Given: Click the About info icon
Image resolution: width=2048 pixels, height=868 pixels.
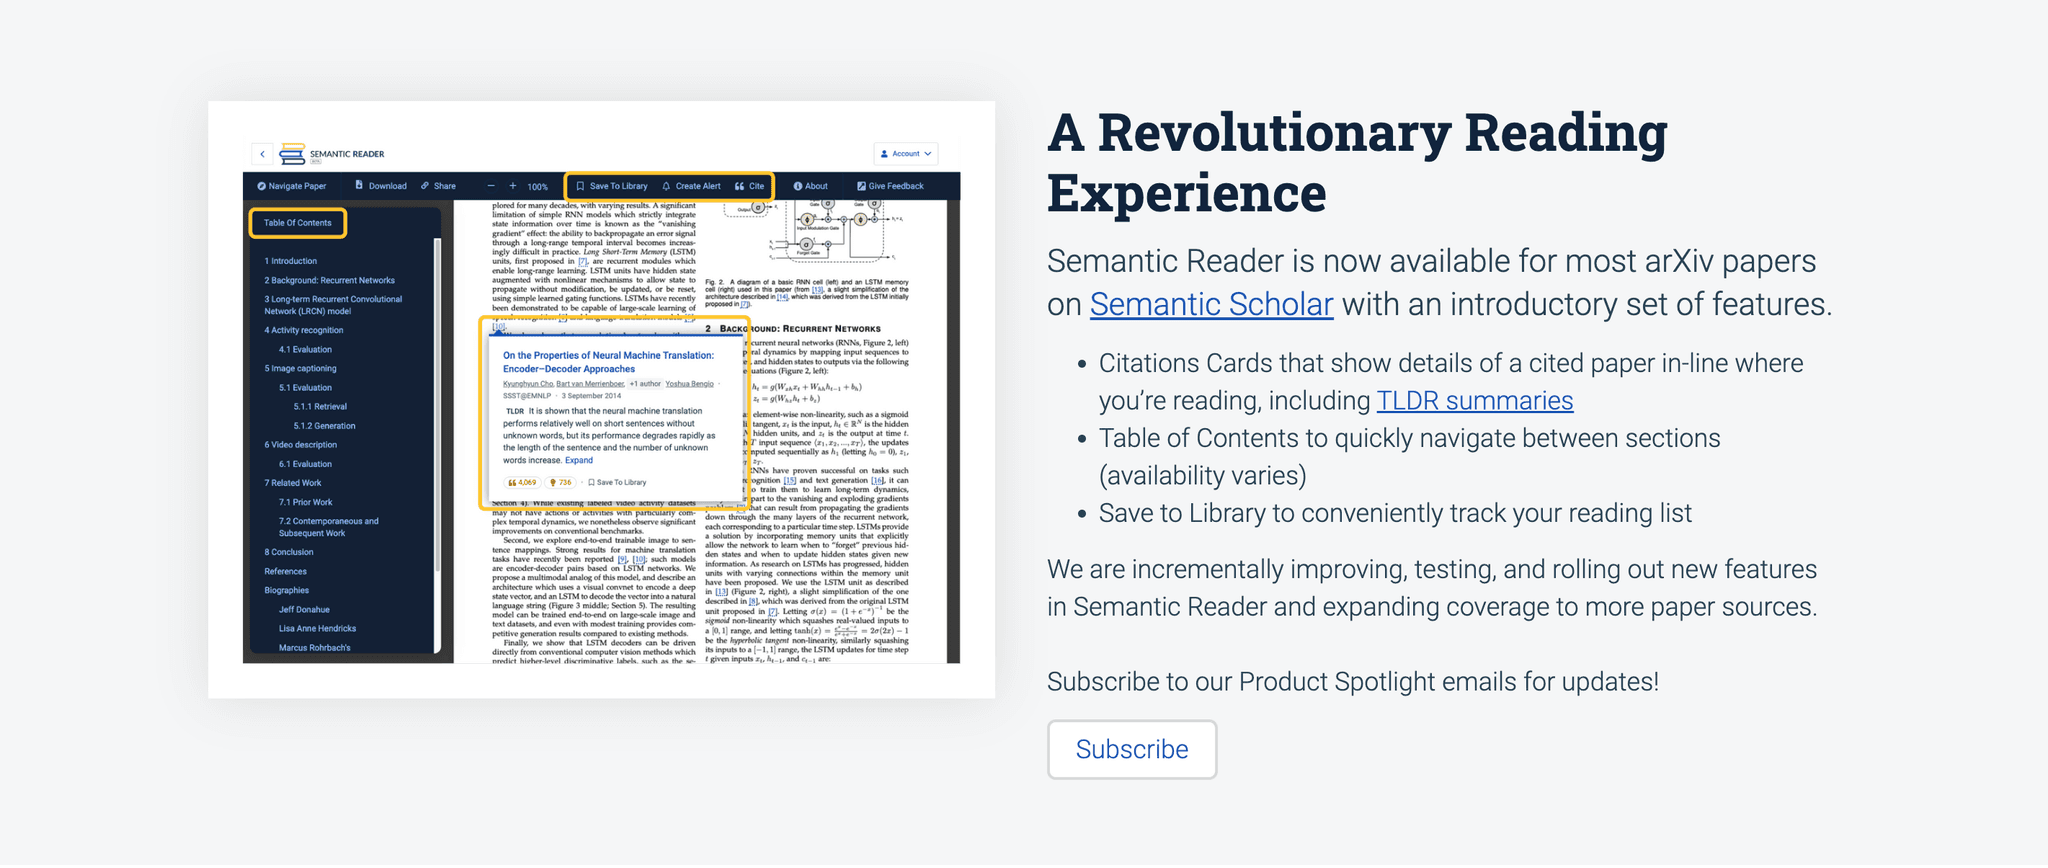Looking at the screenshot, I should (x=798, y=186).
